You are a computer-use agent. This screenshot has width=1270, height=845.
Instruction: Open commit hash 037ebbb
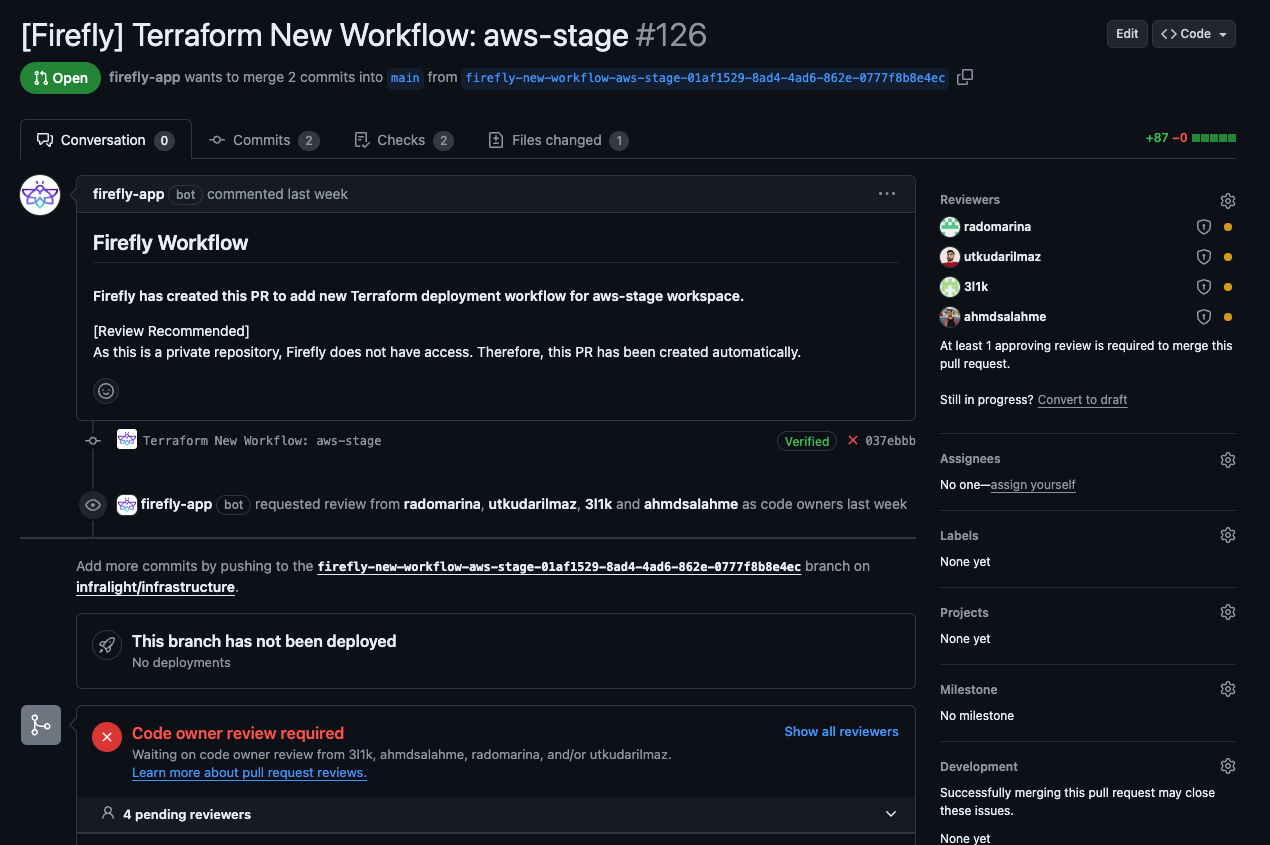(x=890, y=441)
